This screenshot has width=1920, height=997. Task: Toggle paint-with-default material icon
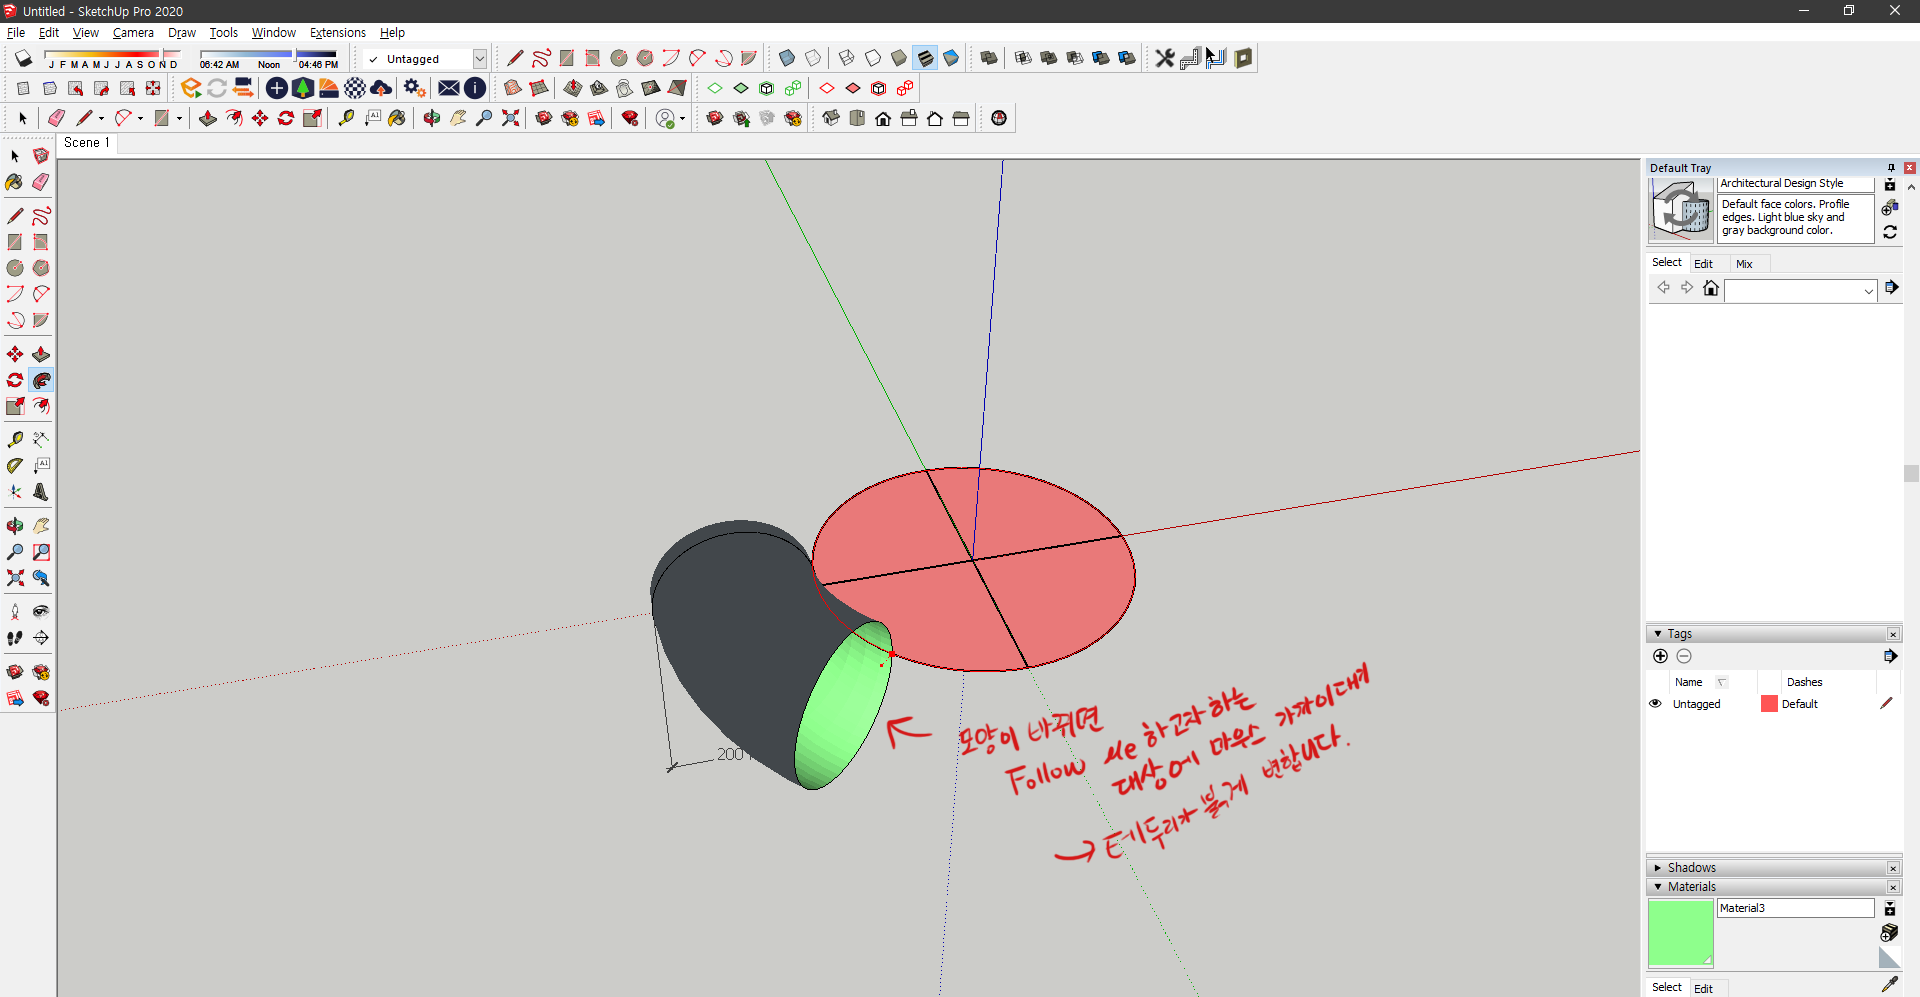(x=1889, y=958)
